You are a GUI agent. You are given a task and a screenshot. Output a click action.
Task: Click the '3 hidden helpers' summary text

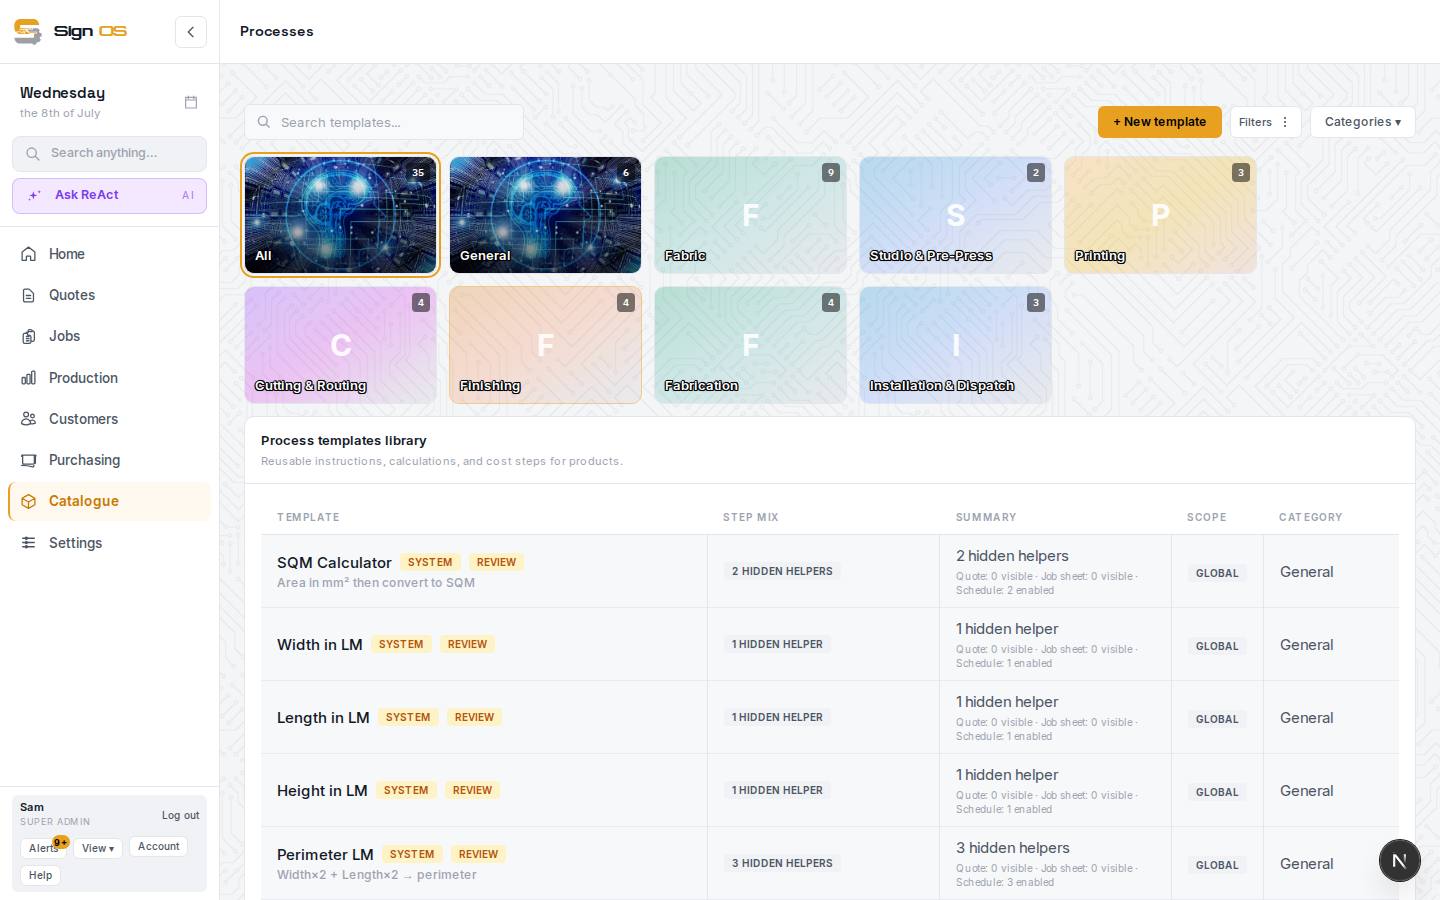1012,848
